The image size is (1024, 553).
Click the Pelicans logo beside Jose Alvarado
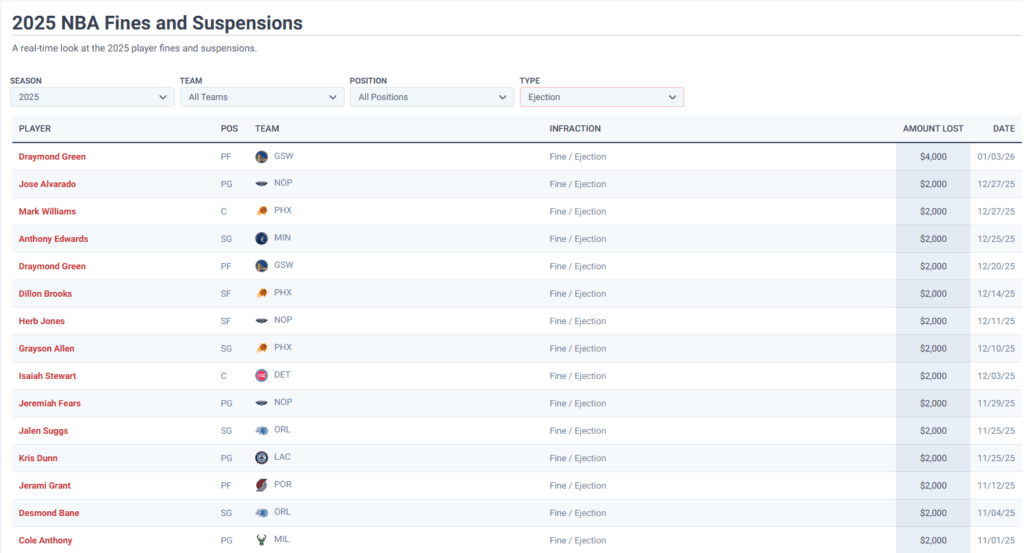point(262,184)
